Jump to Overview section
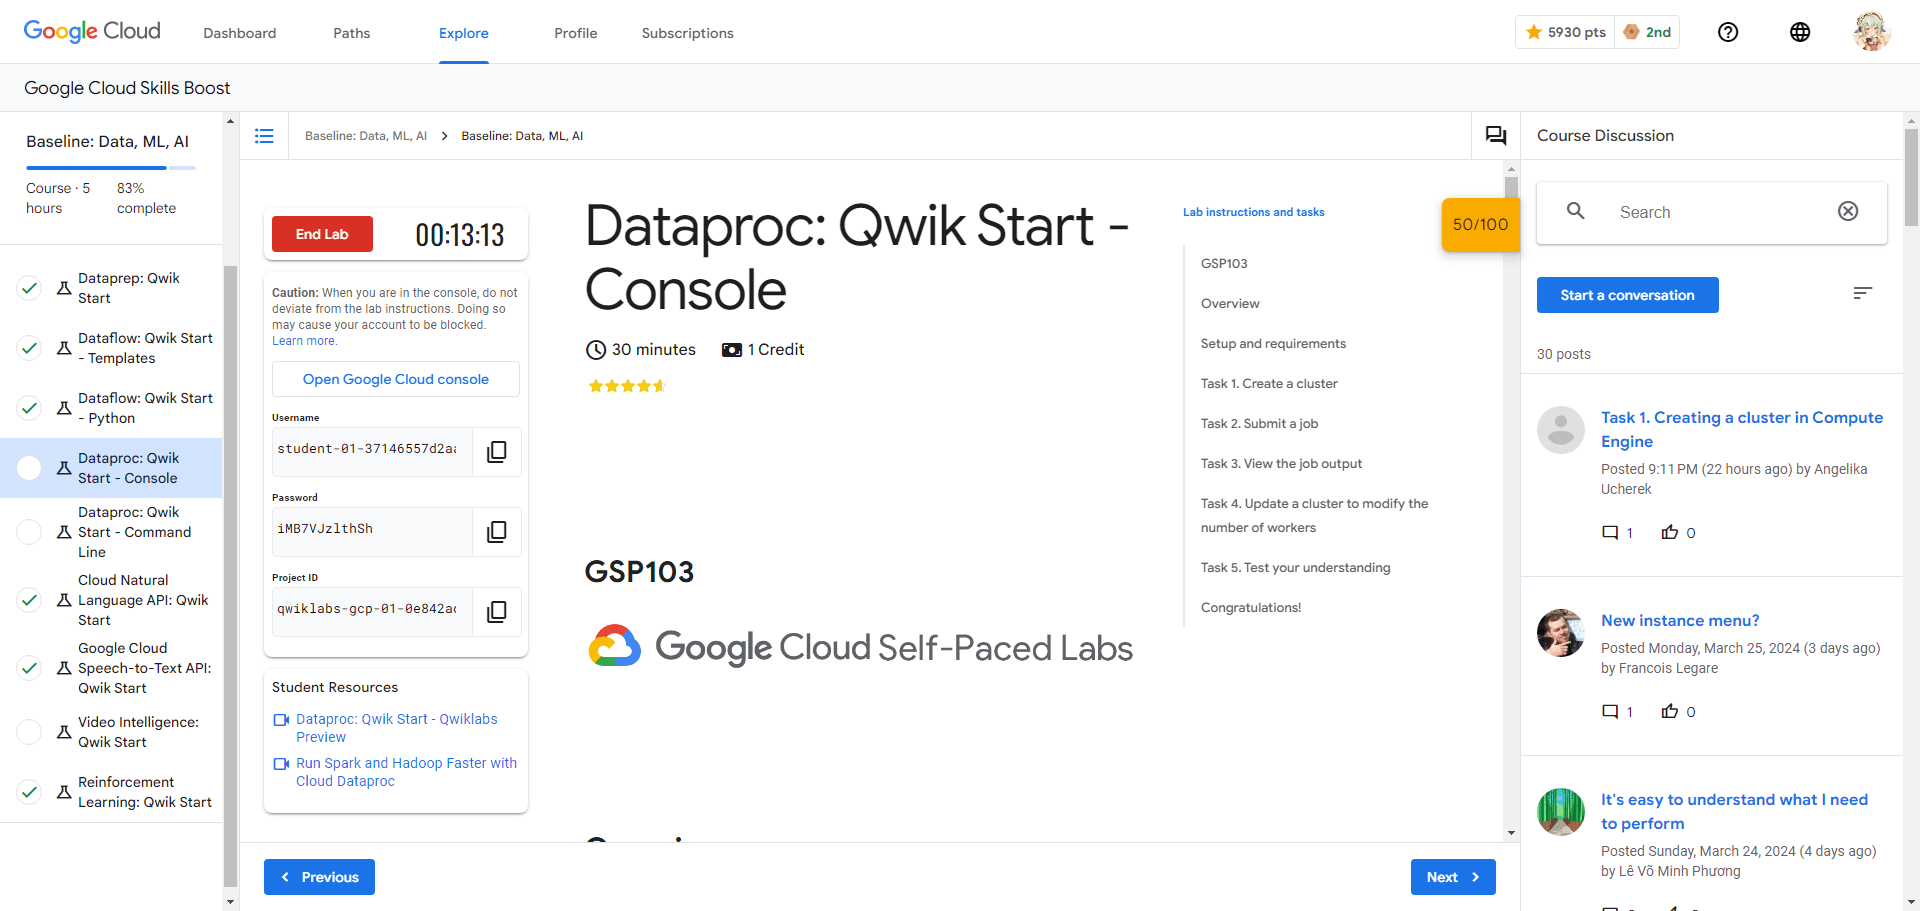 (1230, 304)
